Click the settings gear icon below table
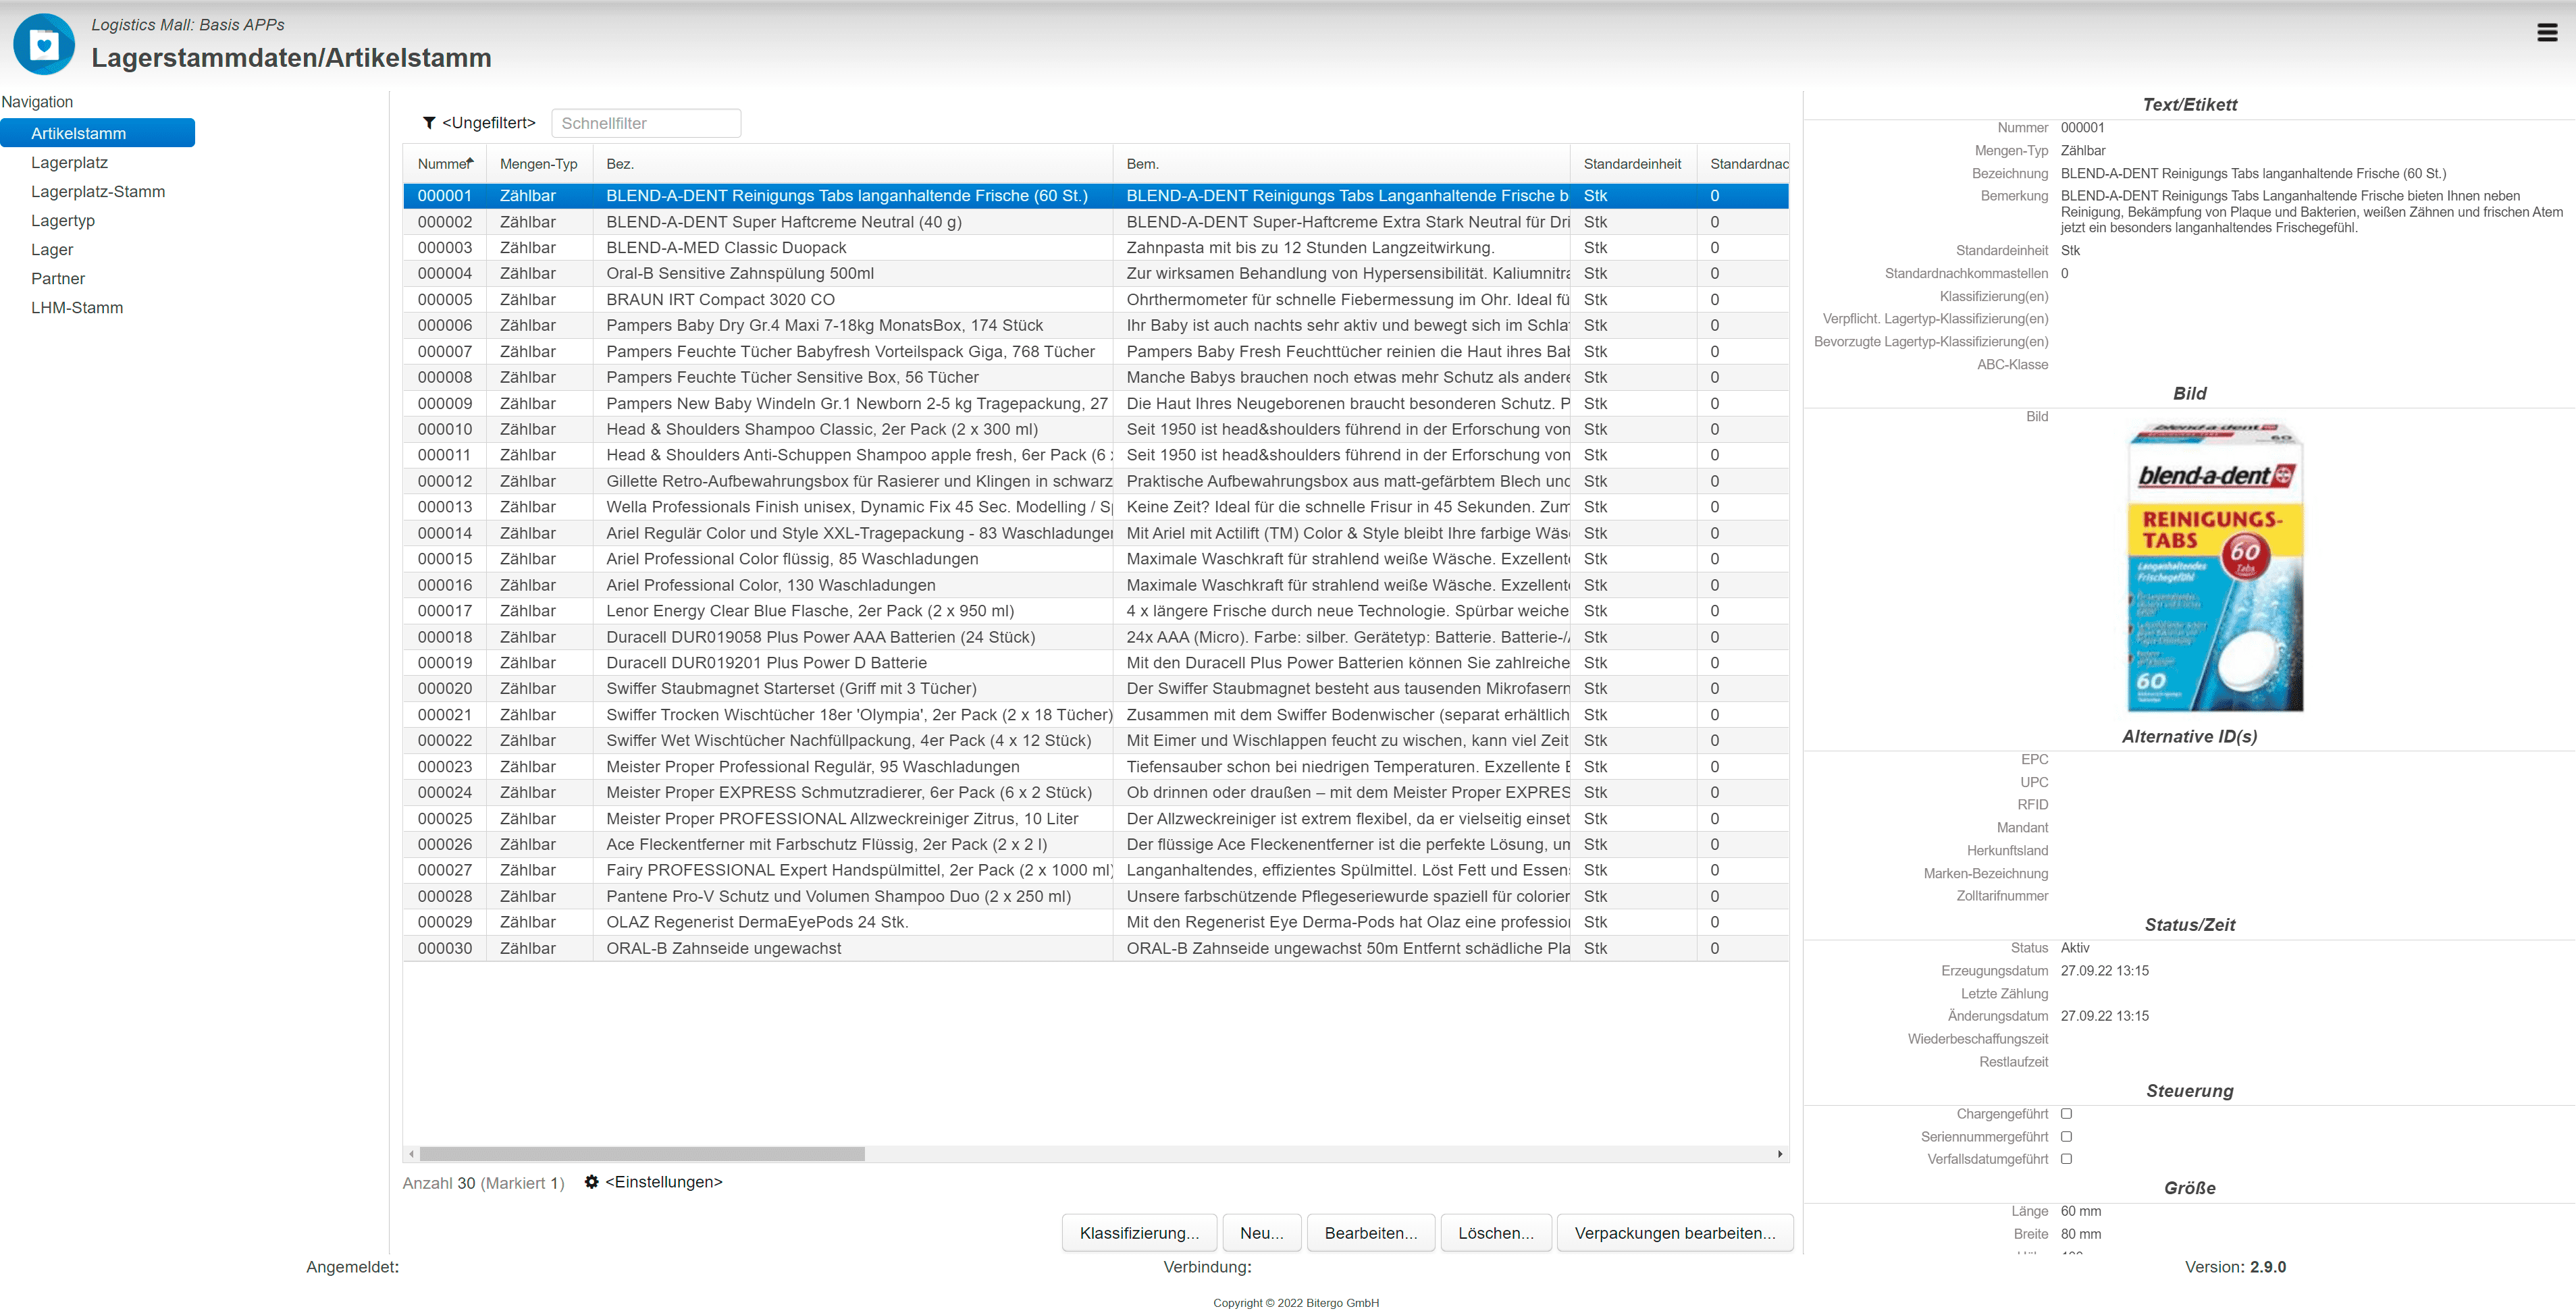The image size is (2576, 1313). pyautogui.click(x=592, y=1182)
